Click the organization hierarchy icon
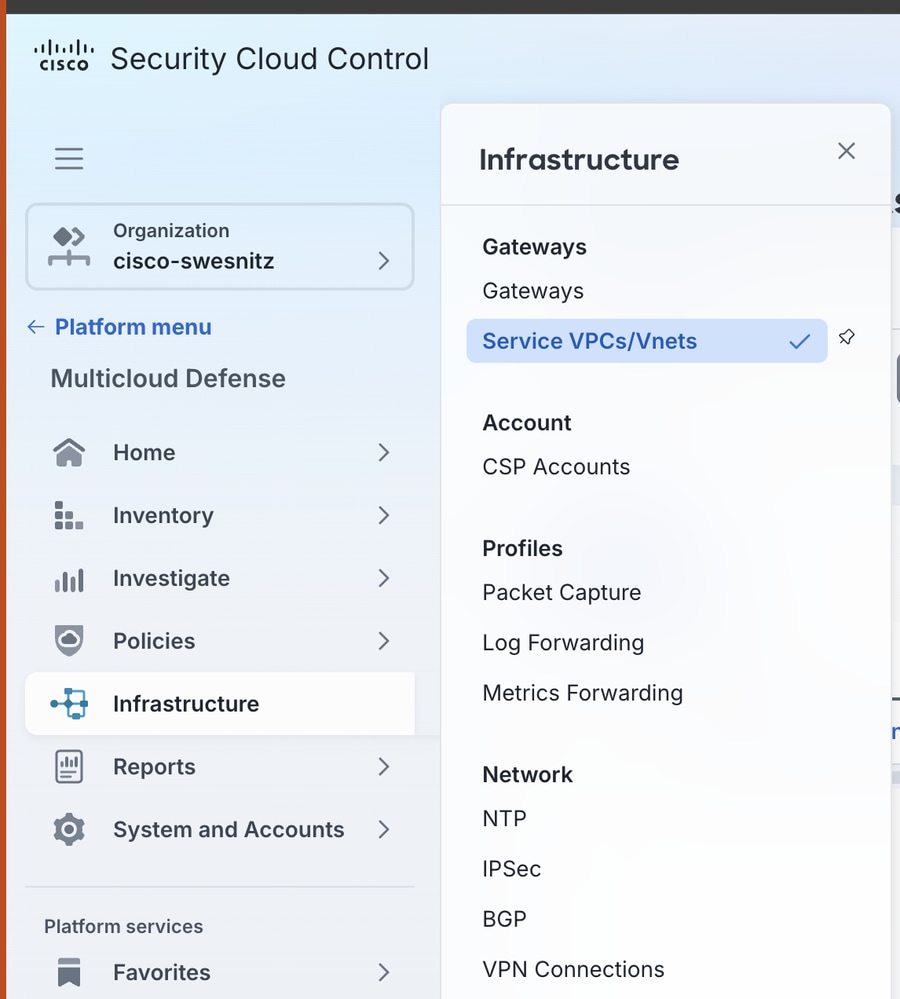 click(x=69, y=247)
